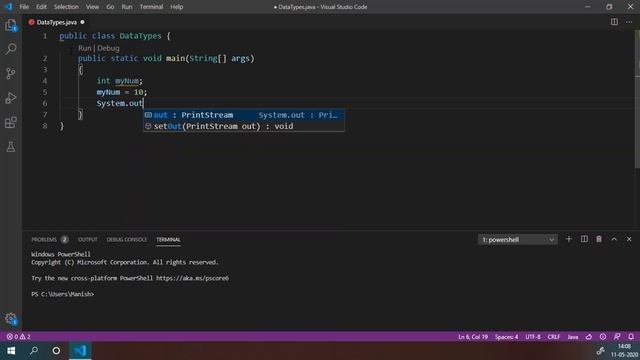Image resolution: width=640 pixels, height=360 pixels.
Task: Select 'setOut(PrintStream out)' suggestion
Action: (244, 126)
